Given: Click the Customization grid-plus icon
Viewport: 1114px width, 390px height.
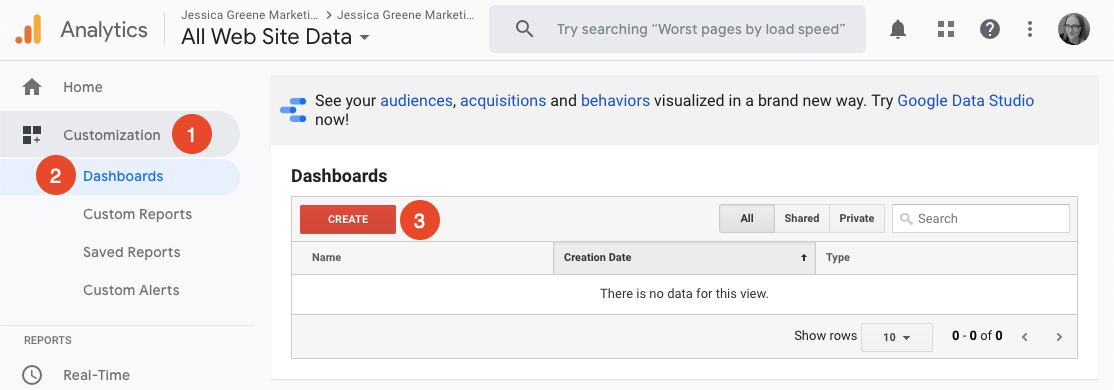Looking at the screenshot, I should click(x=32, y=135).
